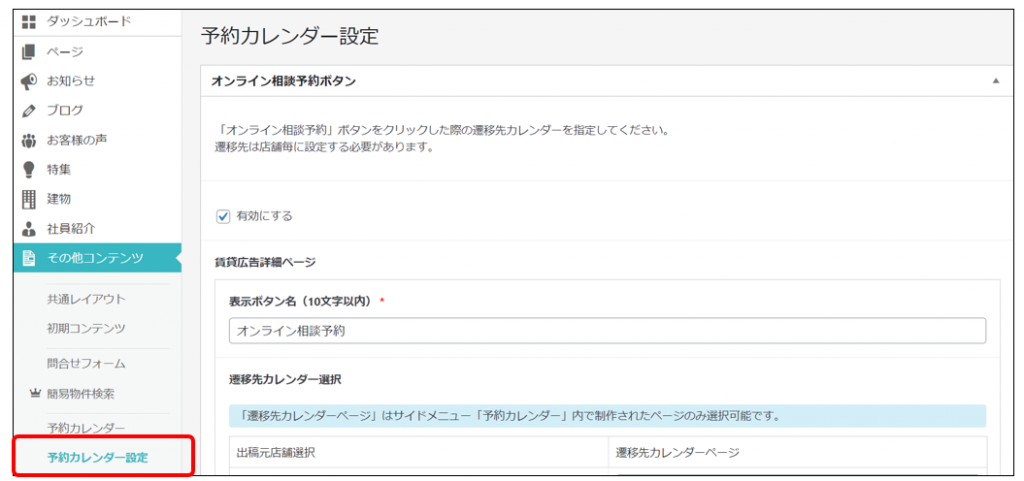The height and width of the screenshot is (481, 1024).
Task: Collapse the オンライン相談予約ボタン panel arrow
Action: coord(995,81)
